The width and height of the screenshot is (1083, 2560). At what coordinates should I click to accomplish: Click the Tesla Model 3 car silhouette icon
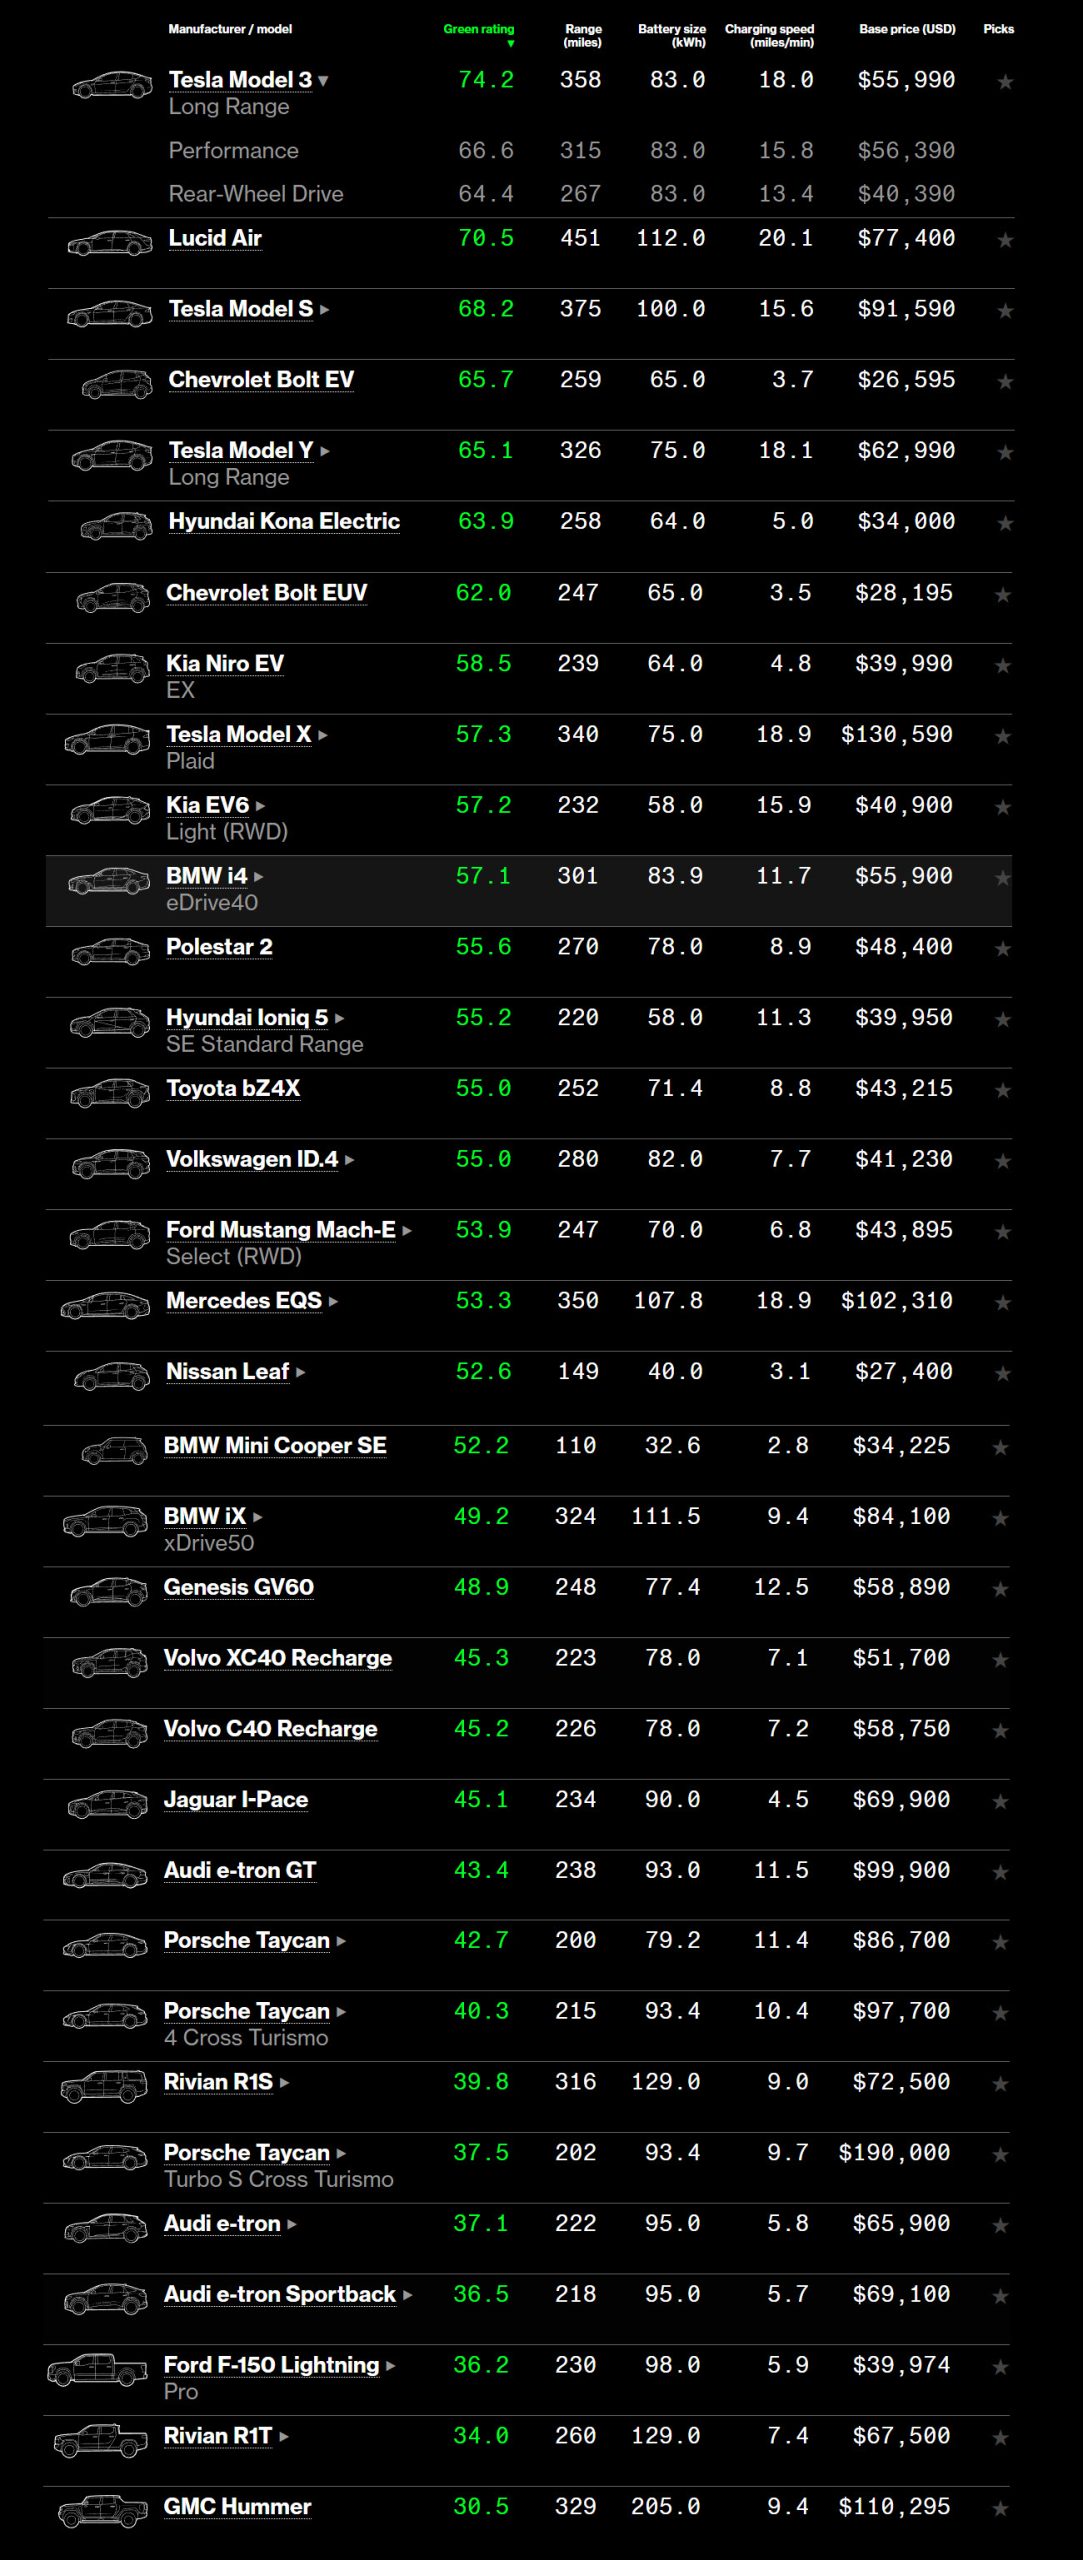112,86
